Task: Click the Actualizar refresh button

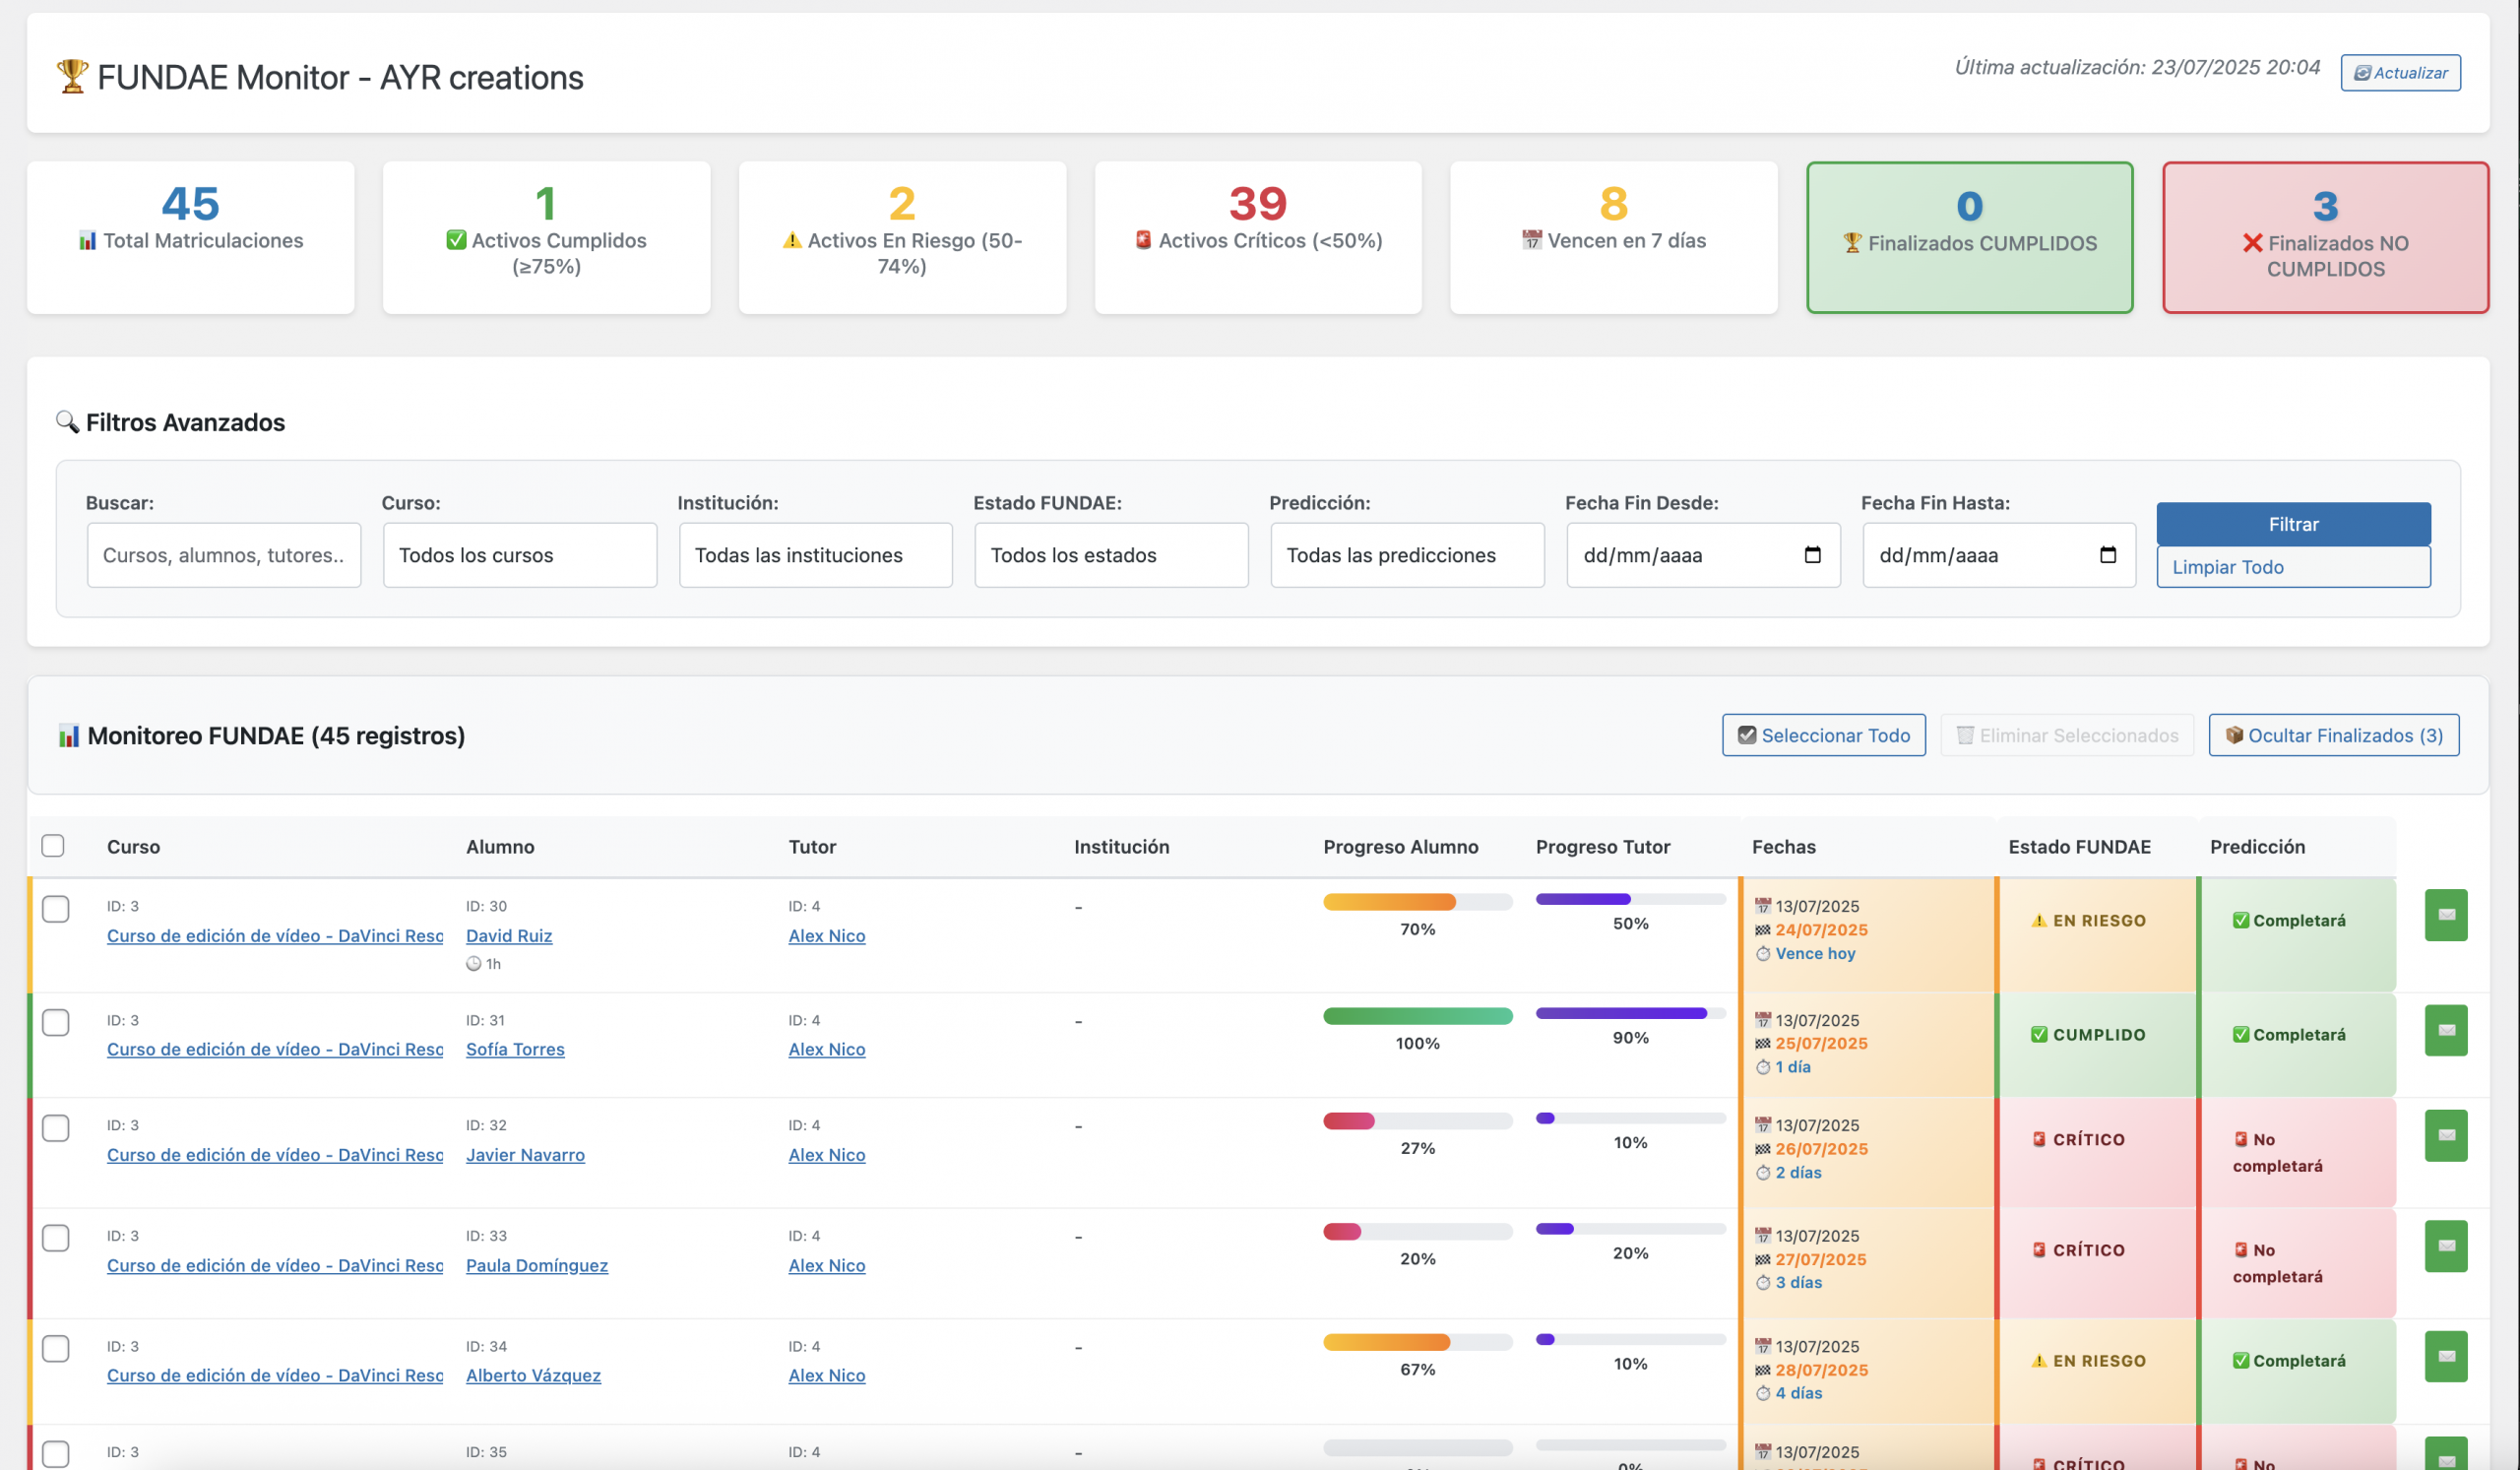Action: [2399, 73]
